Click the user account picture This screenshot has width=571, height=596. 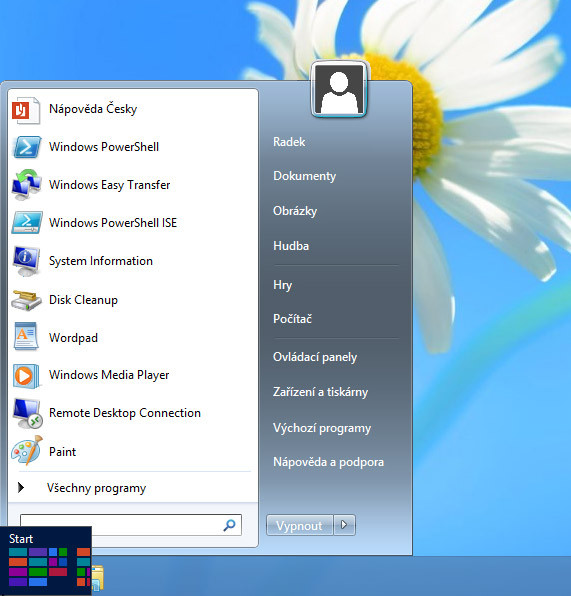pyautogui.click(x=339, y=89)
